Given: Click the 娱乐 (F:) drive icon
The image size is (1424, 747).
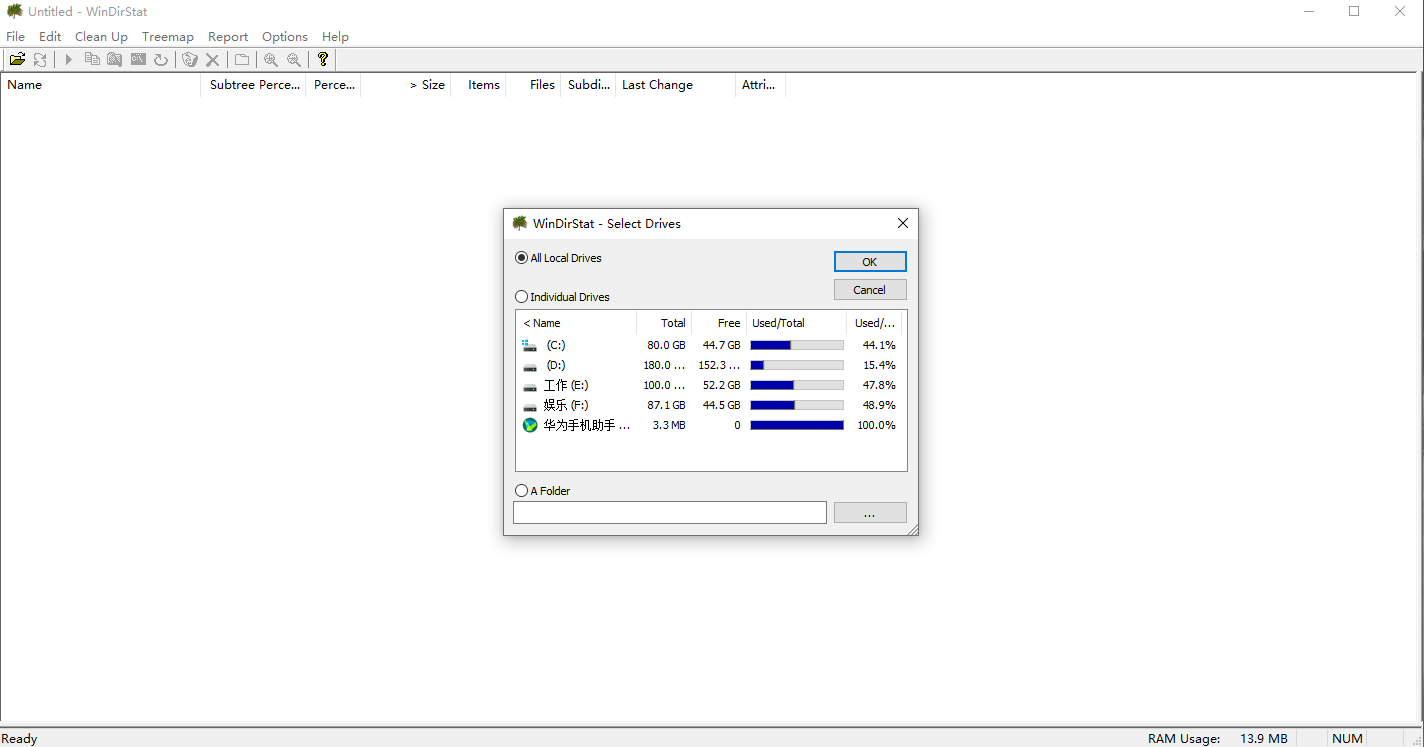Looking at the screenshot, I should pyautogui.click(x=530, y=405).
